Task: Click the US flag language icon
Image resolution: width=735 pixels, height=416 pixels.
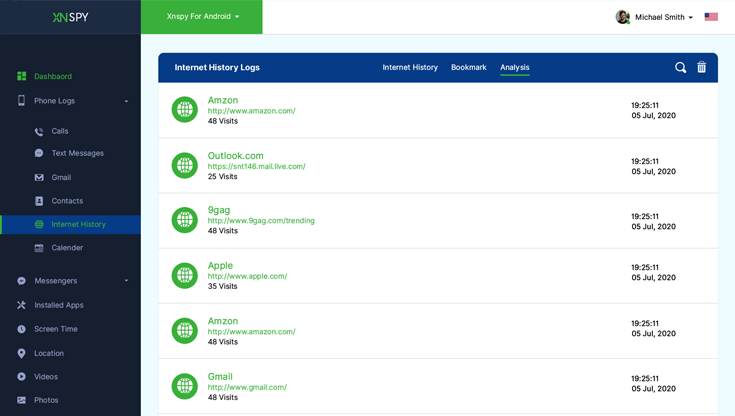Action: coord(711,17)
